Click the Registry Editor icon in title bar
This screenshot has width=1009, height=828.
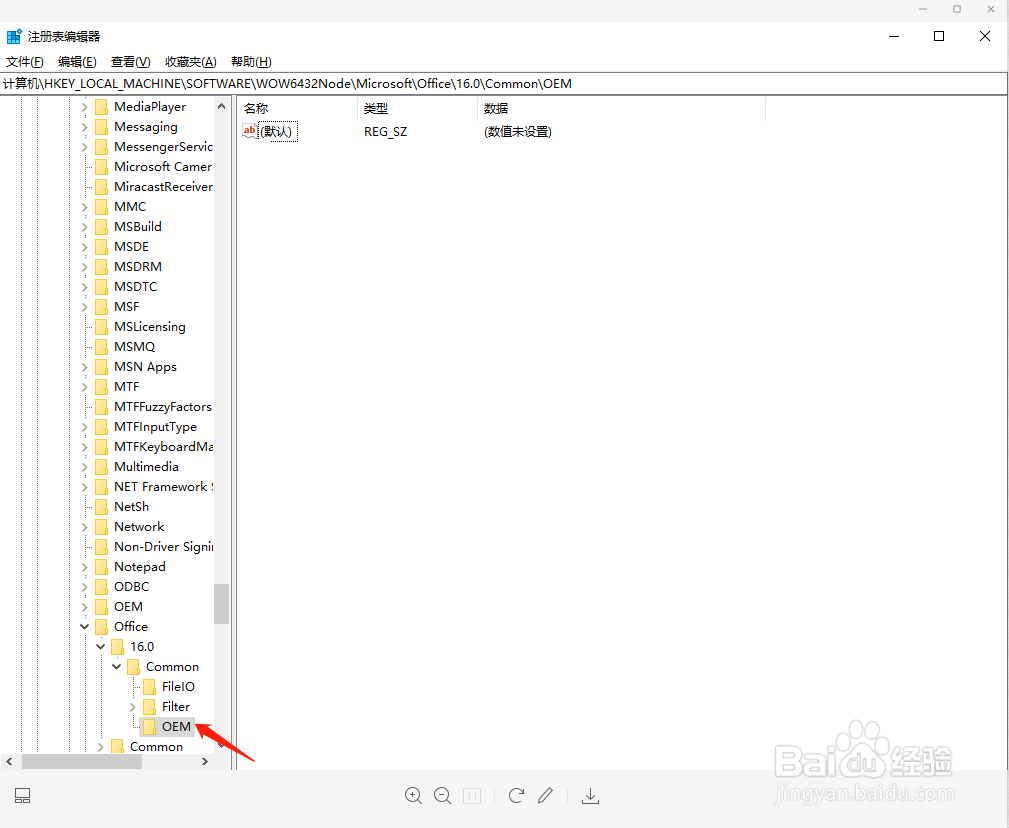pos(15,35)
